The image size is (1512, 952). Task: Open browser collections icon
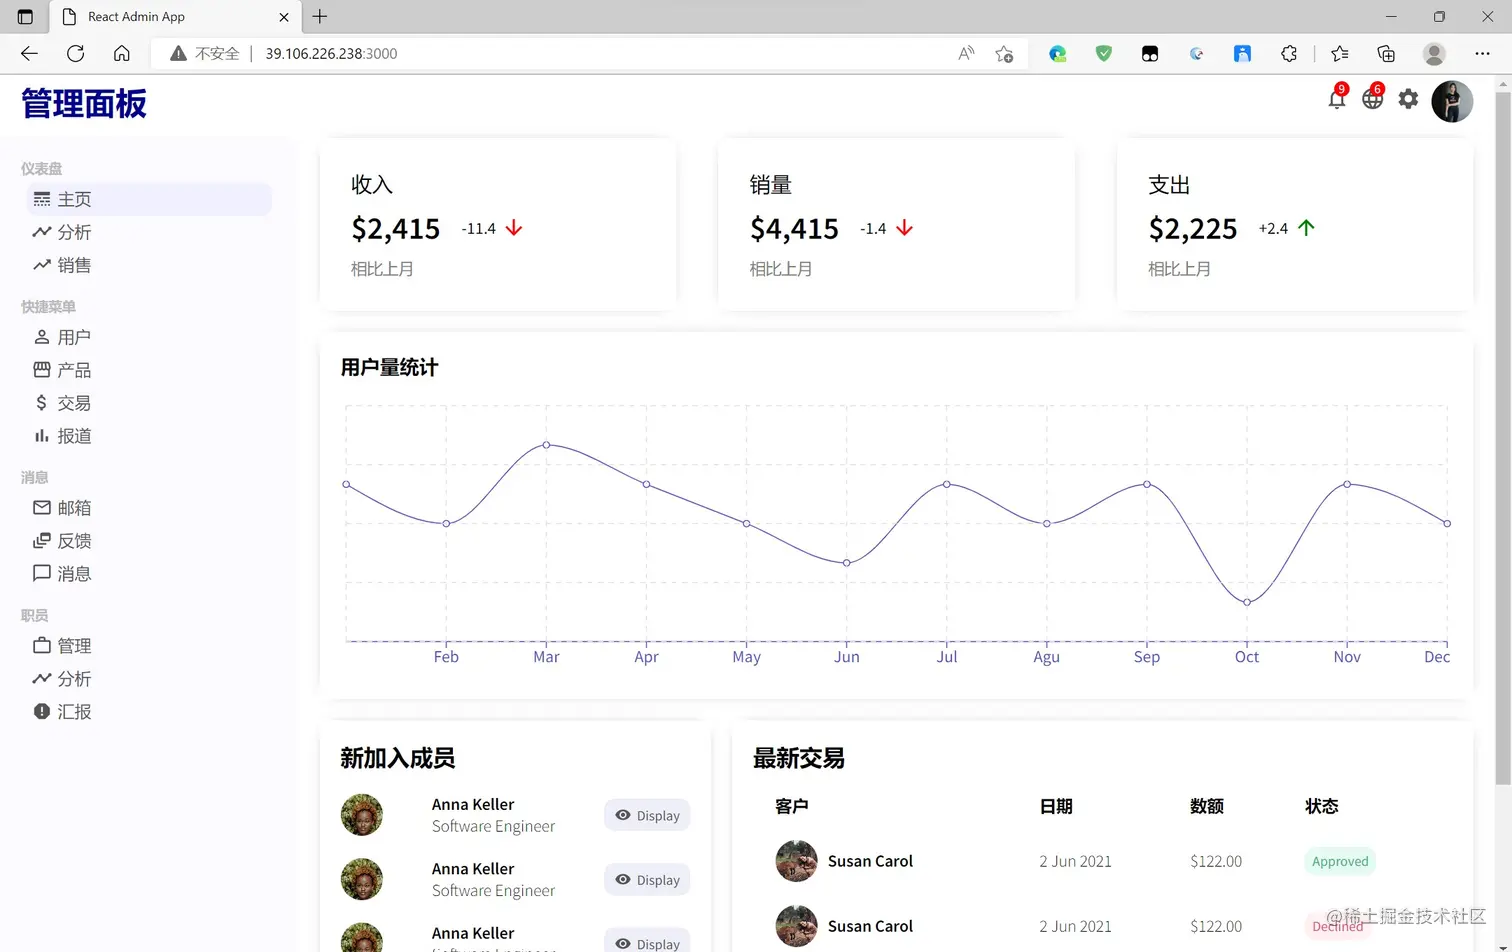click(1386, 53)
